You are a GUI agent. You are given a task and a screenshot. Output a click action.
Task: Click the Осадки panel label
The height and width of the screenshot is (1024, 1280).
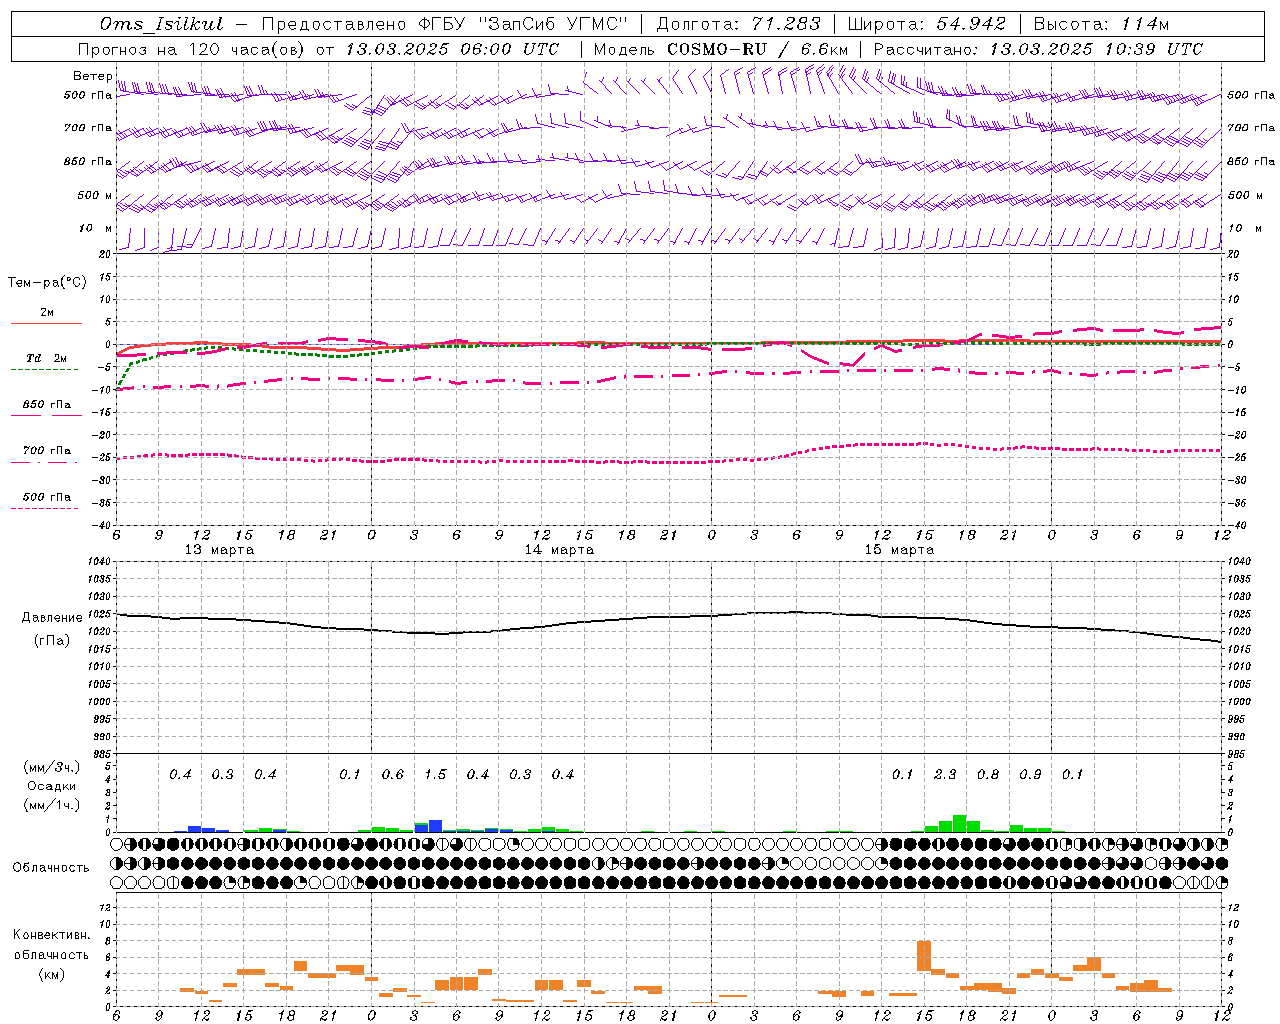pos(51,786)
